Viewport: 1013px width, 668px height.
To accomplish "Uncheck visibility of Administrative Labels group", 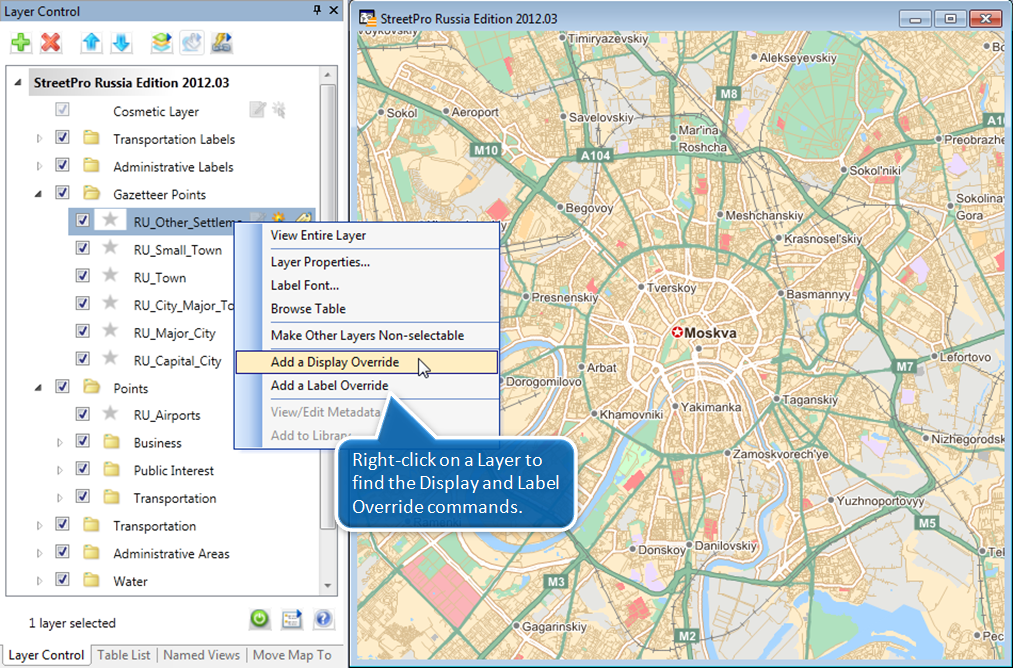I will [62, 165].
